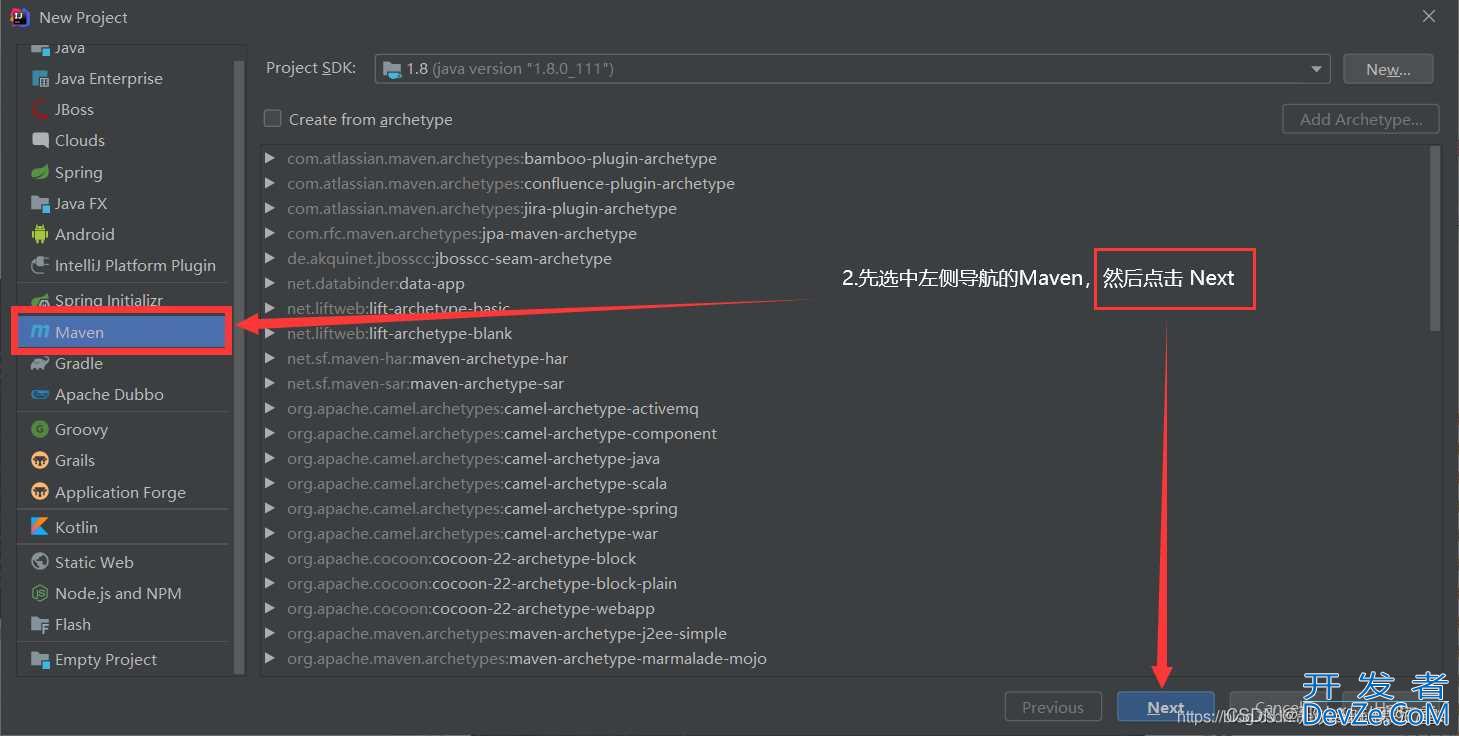Click the Flash project icon
This screenshot has width=1459, height=736.
click(40, 624)
